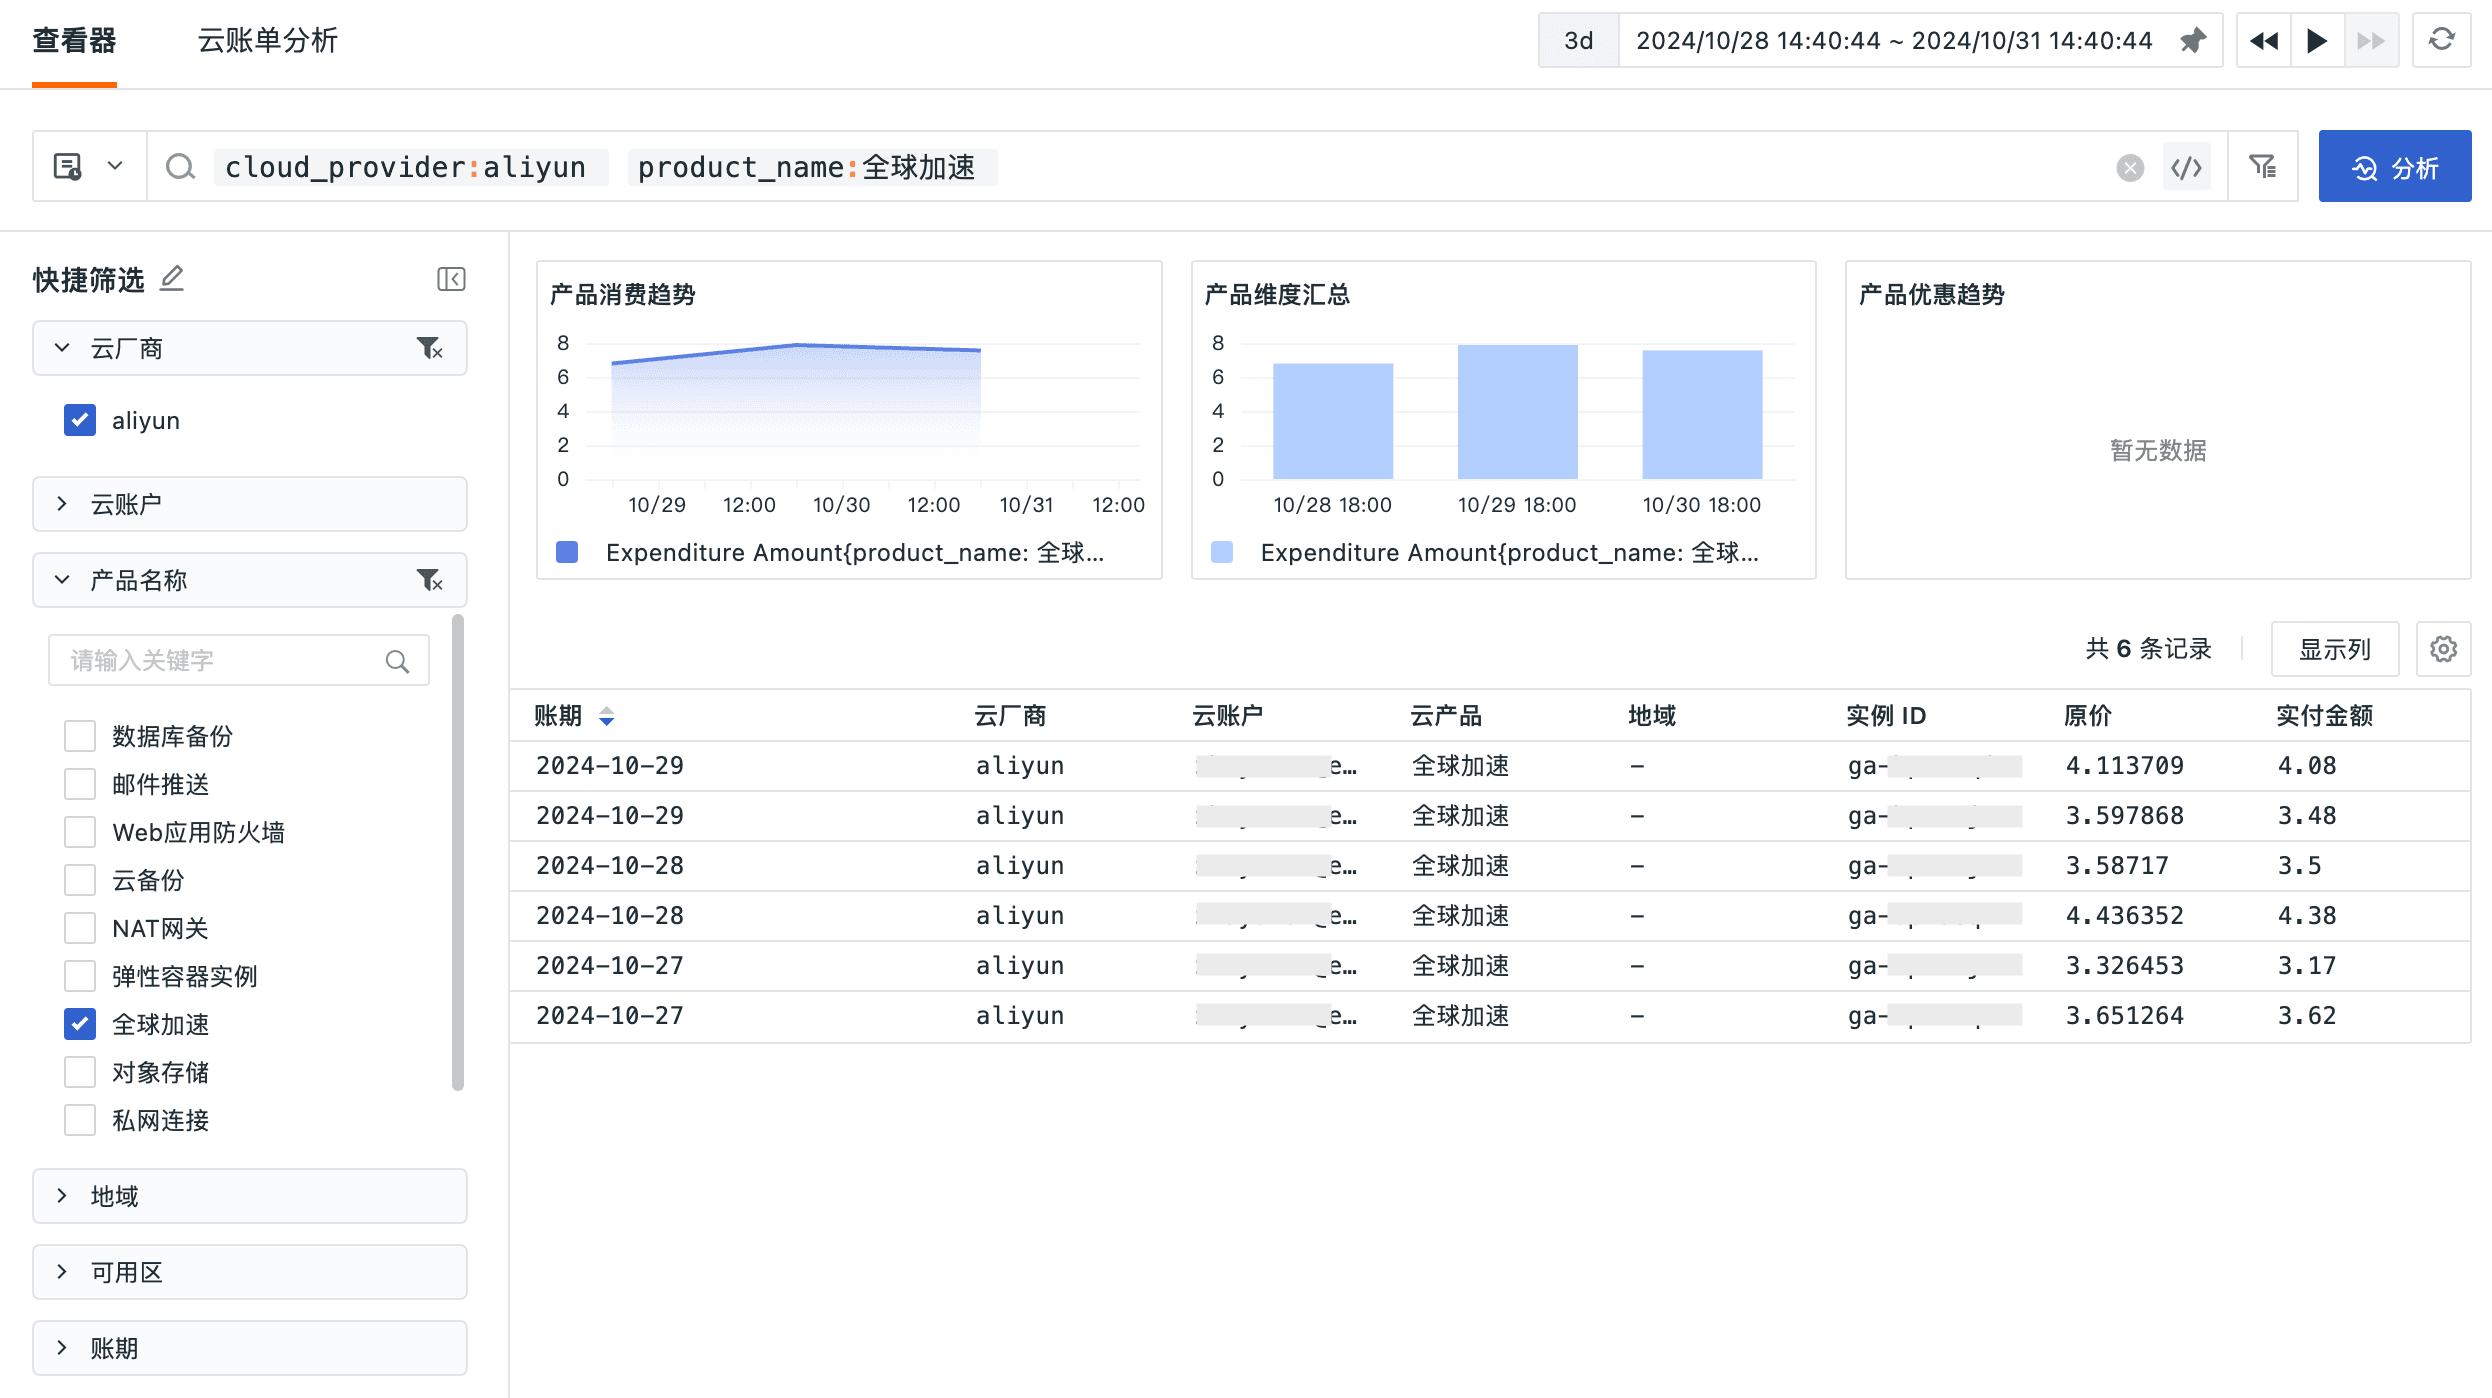Open the search mode dropdown arrow
Image resolution: width=2492 pixels, height=1398 pixels.
tap(115, 166)
